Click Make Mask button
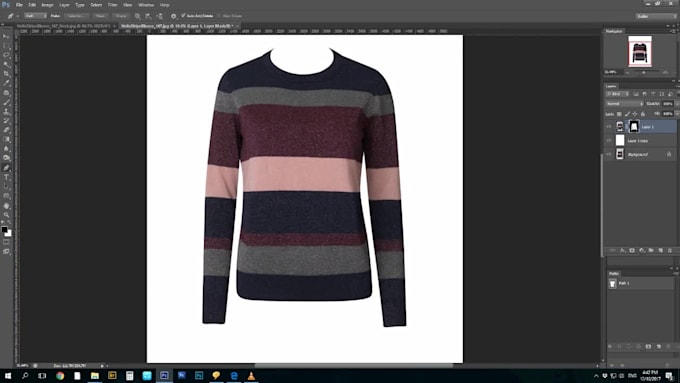 pos(101,16)
